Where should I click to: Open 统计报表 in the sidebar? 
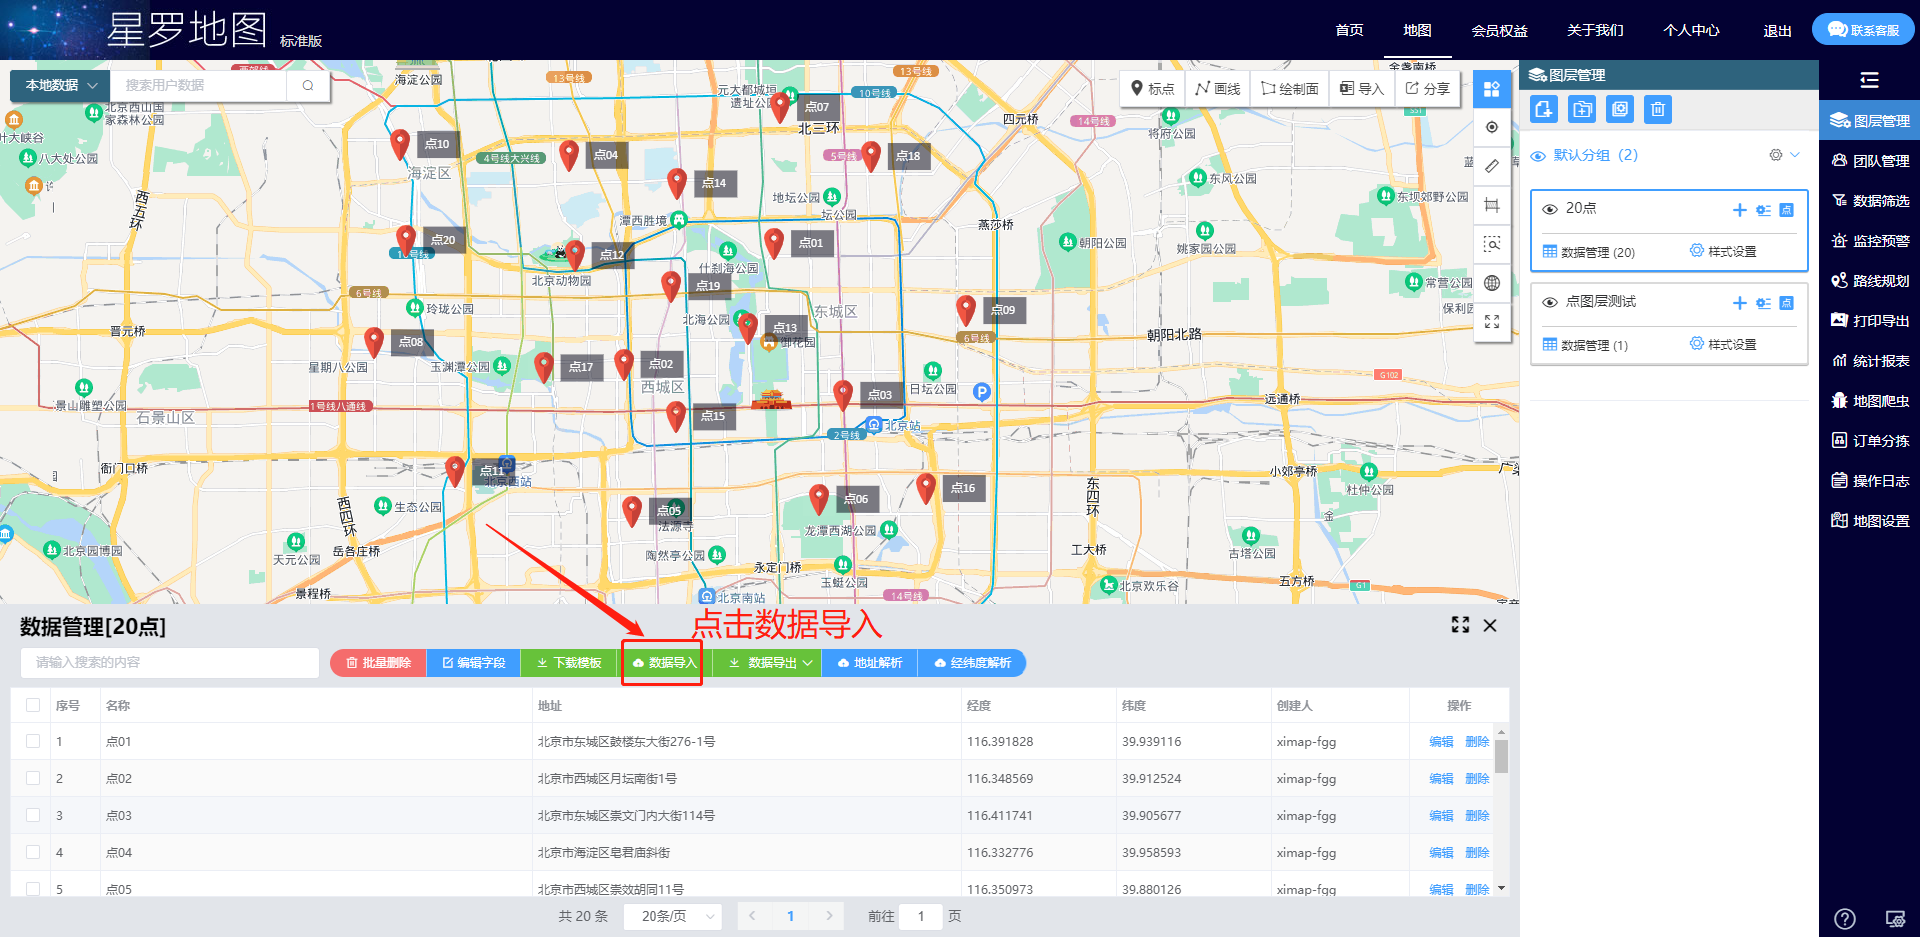point(1869,361)
